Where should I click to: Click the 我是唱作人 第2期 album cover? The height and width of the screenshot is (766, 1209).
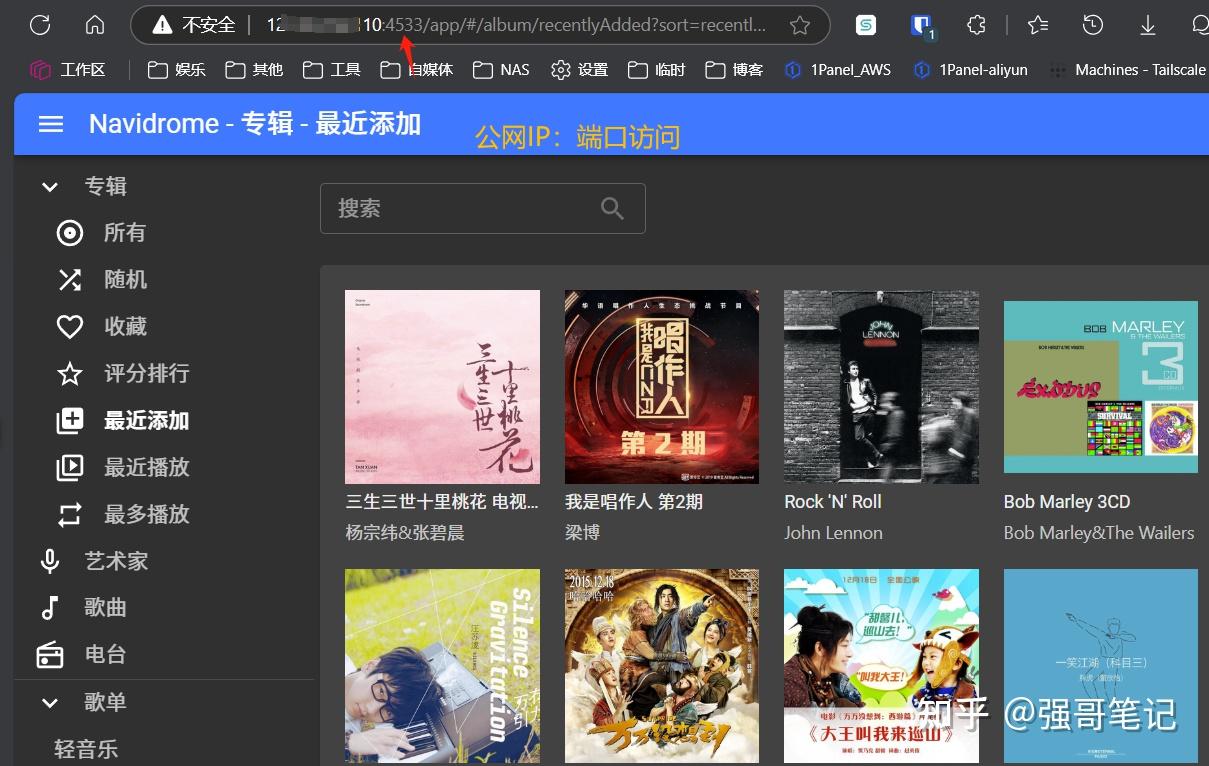[661, 387]
